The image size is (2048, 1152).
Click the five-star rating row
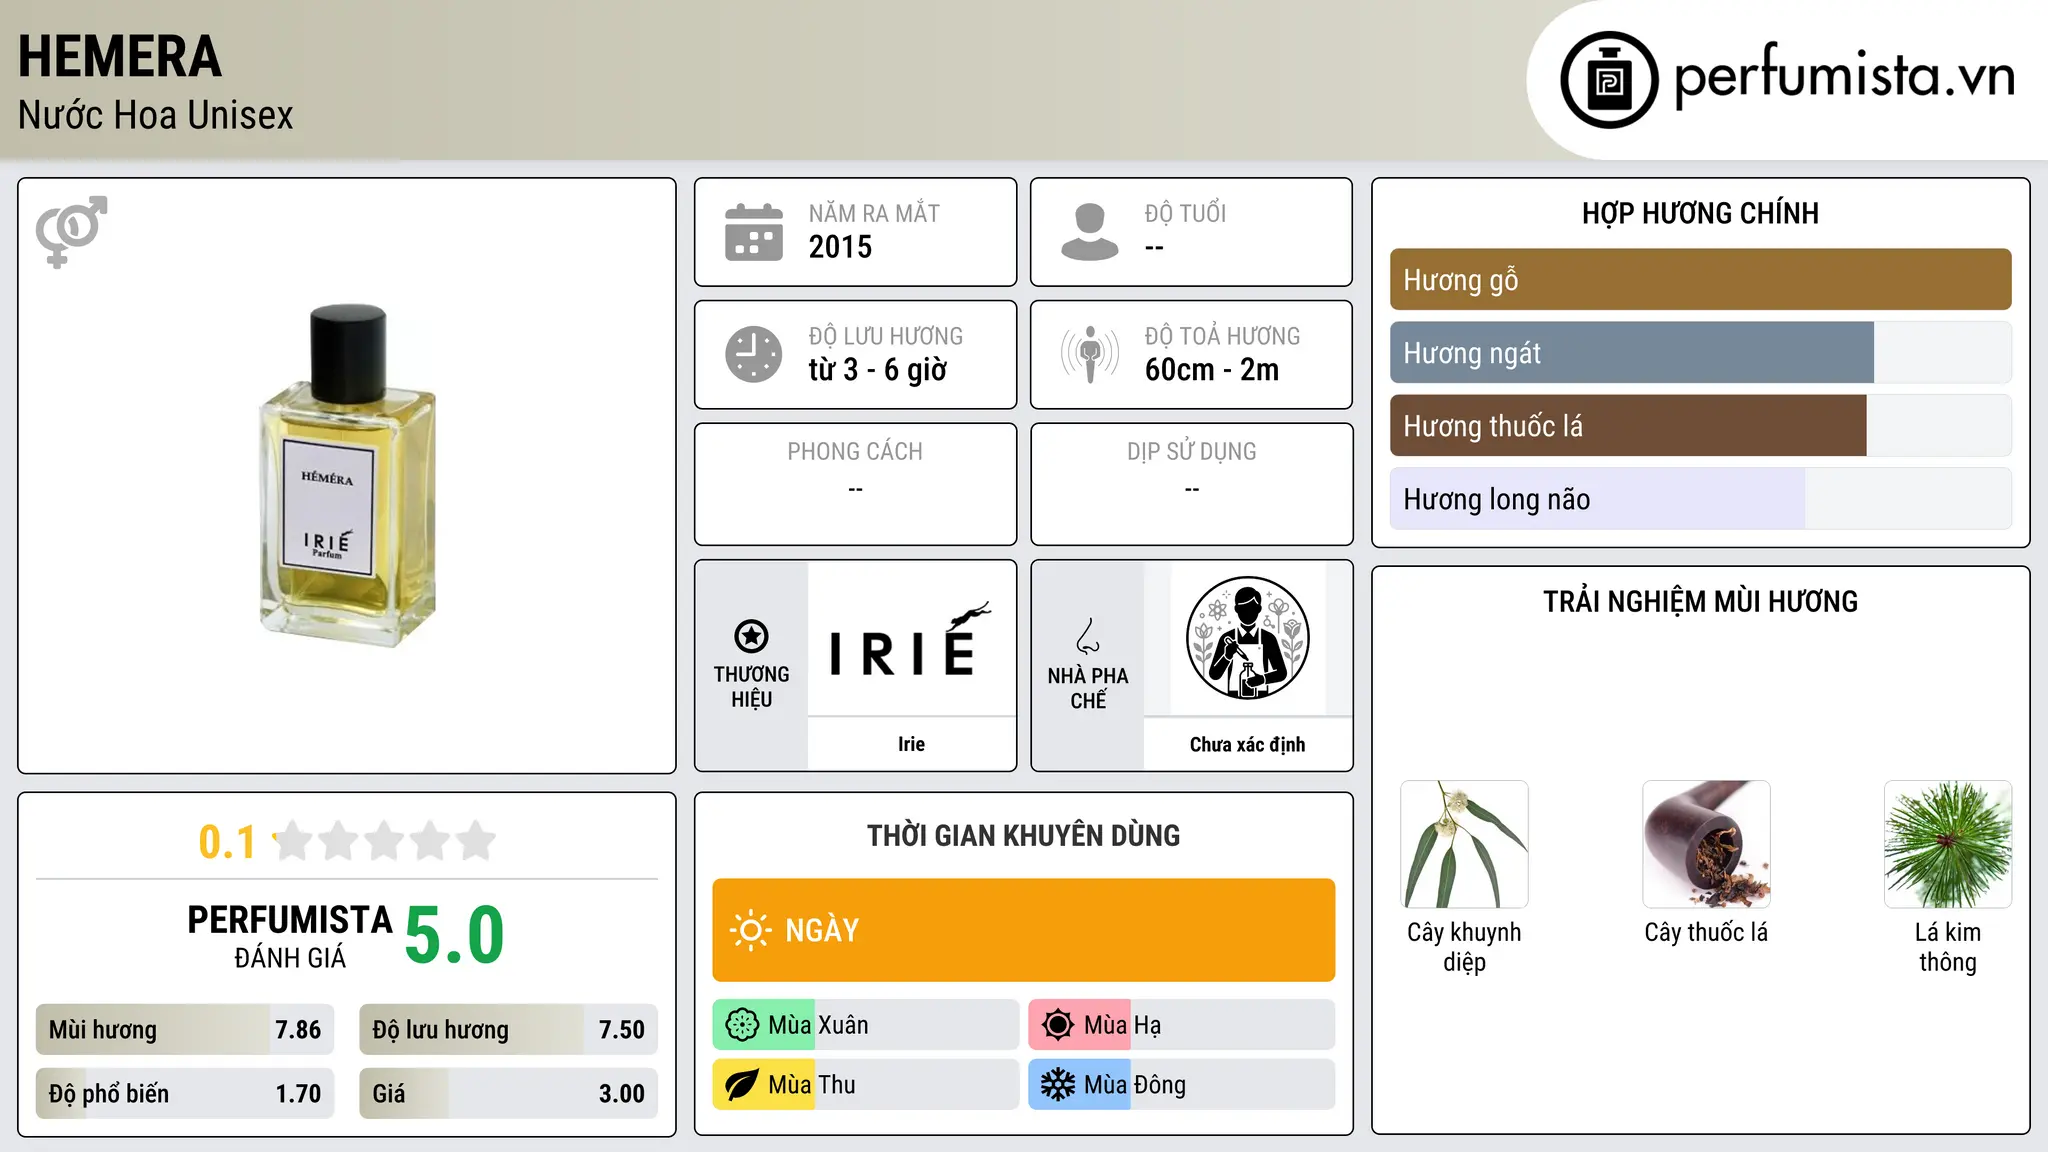point(385,841)
